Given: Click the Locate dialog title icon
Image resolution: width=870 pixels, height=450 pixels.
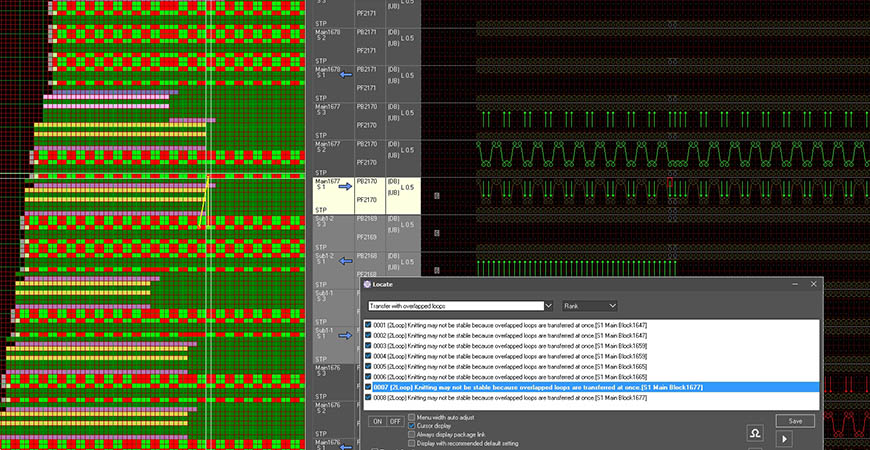Looking at the screenshot, I should click(367, 284).
